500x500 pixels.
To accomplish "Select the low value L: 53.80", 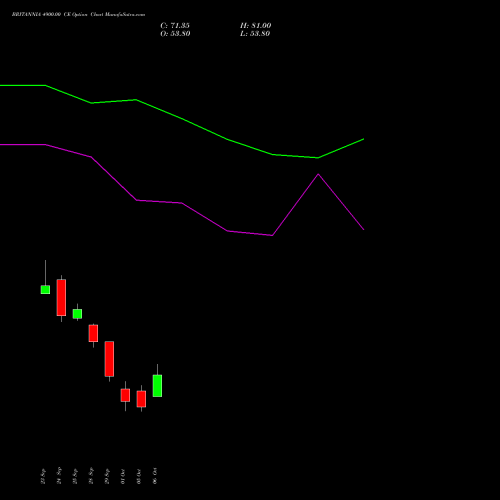I will pos(255,34).
